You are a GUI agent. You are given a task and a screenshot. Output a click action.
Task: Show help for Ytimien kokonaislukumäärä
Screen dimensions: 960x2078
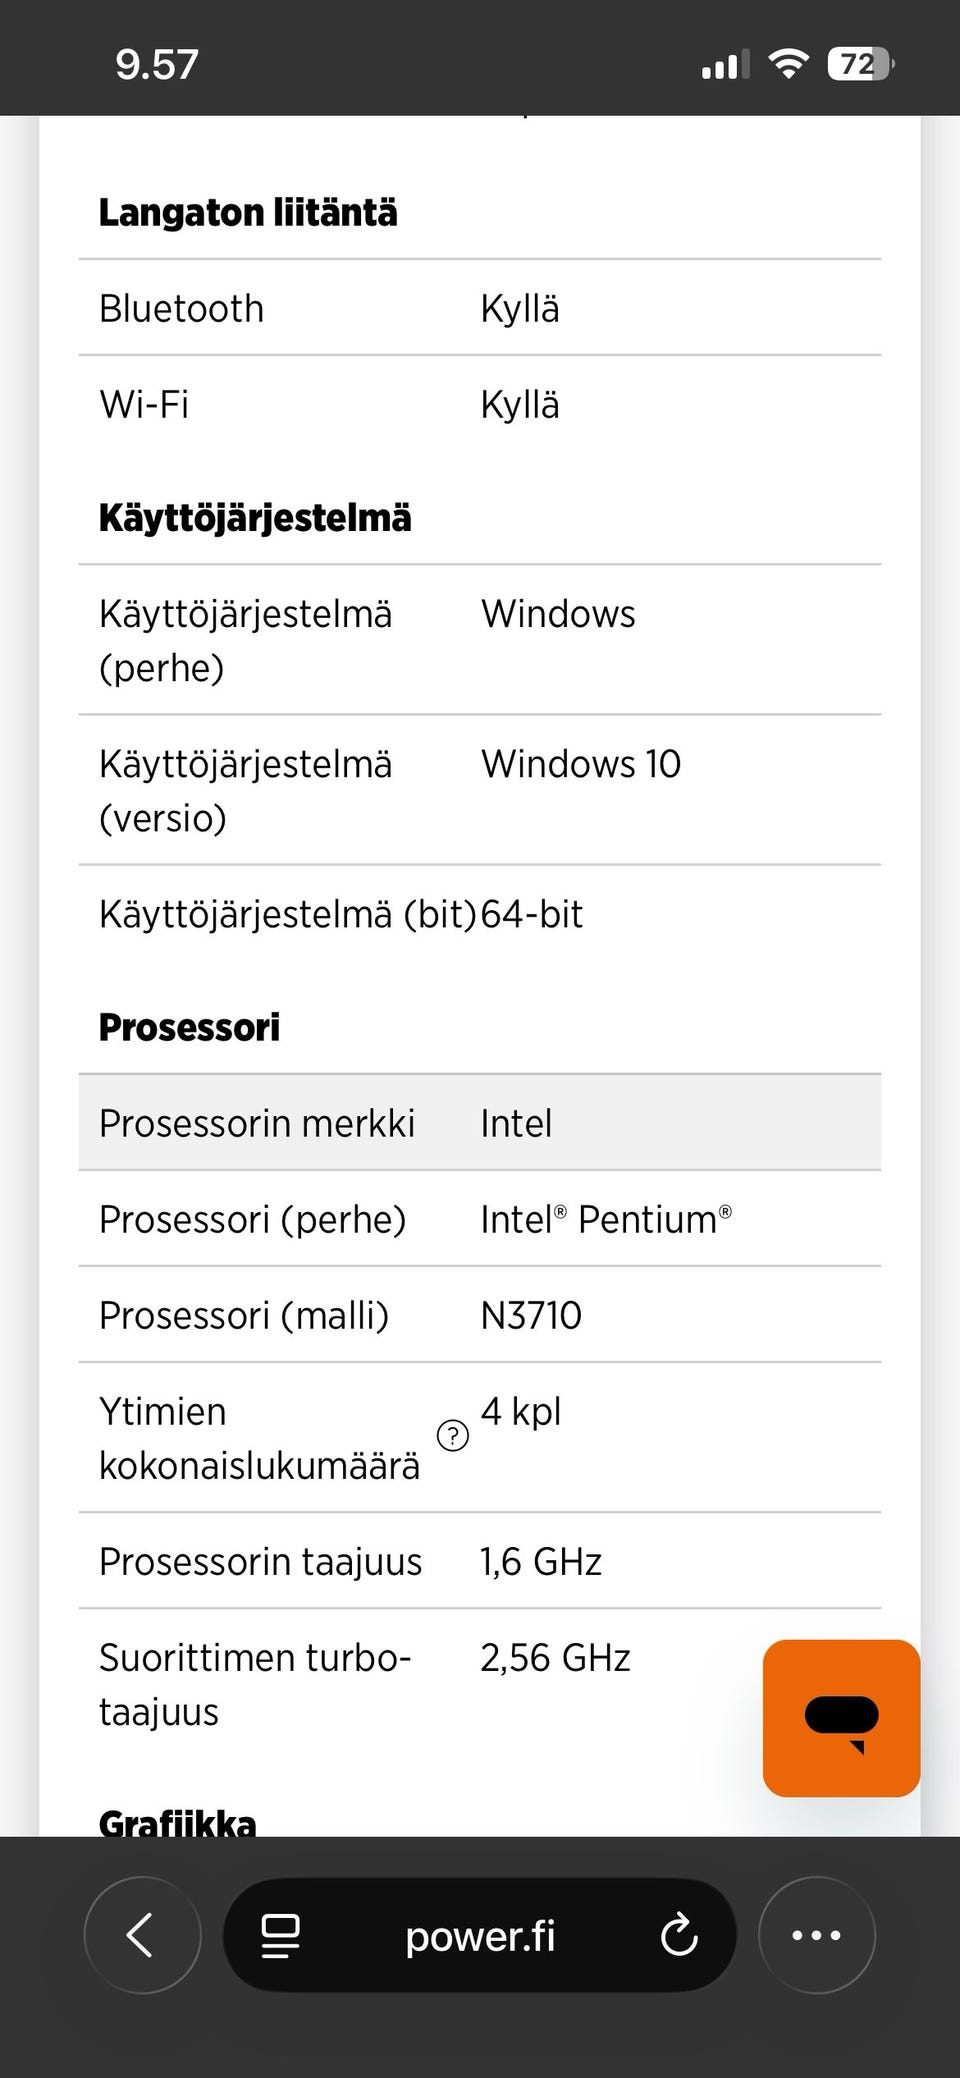tap(453, 1436)
